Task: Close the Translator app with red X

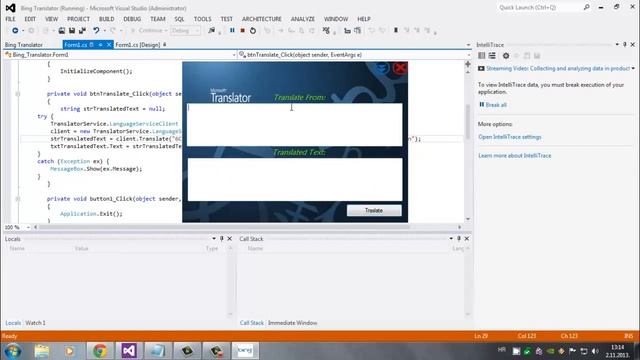Action: (x=400, y=68)
